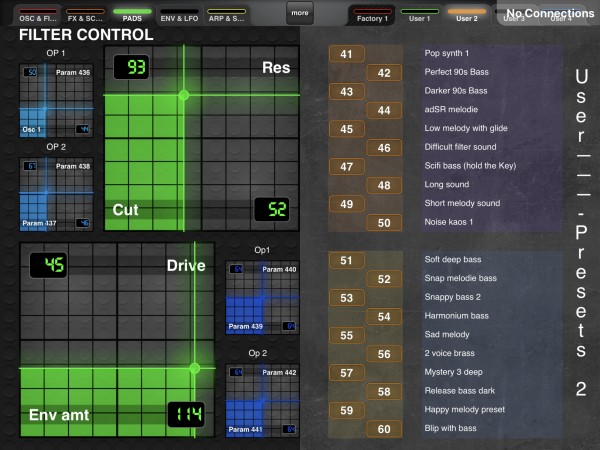Switch to the ARP & S... tab
600x450 pixels.
(226, 15)
